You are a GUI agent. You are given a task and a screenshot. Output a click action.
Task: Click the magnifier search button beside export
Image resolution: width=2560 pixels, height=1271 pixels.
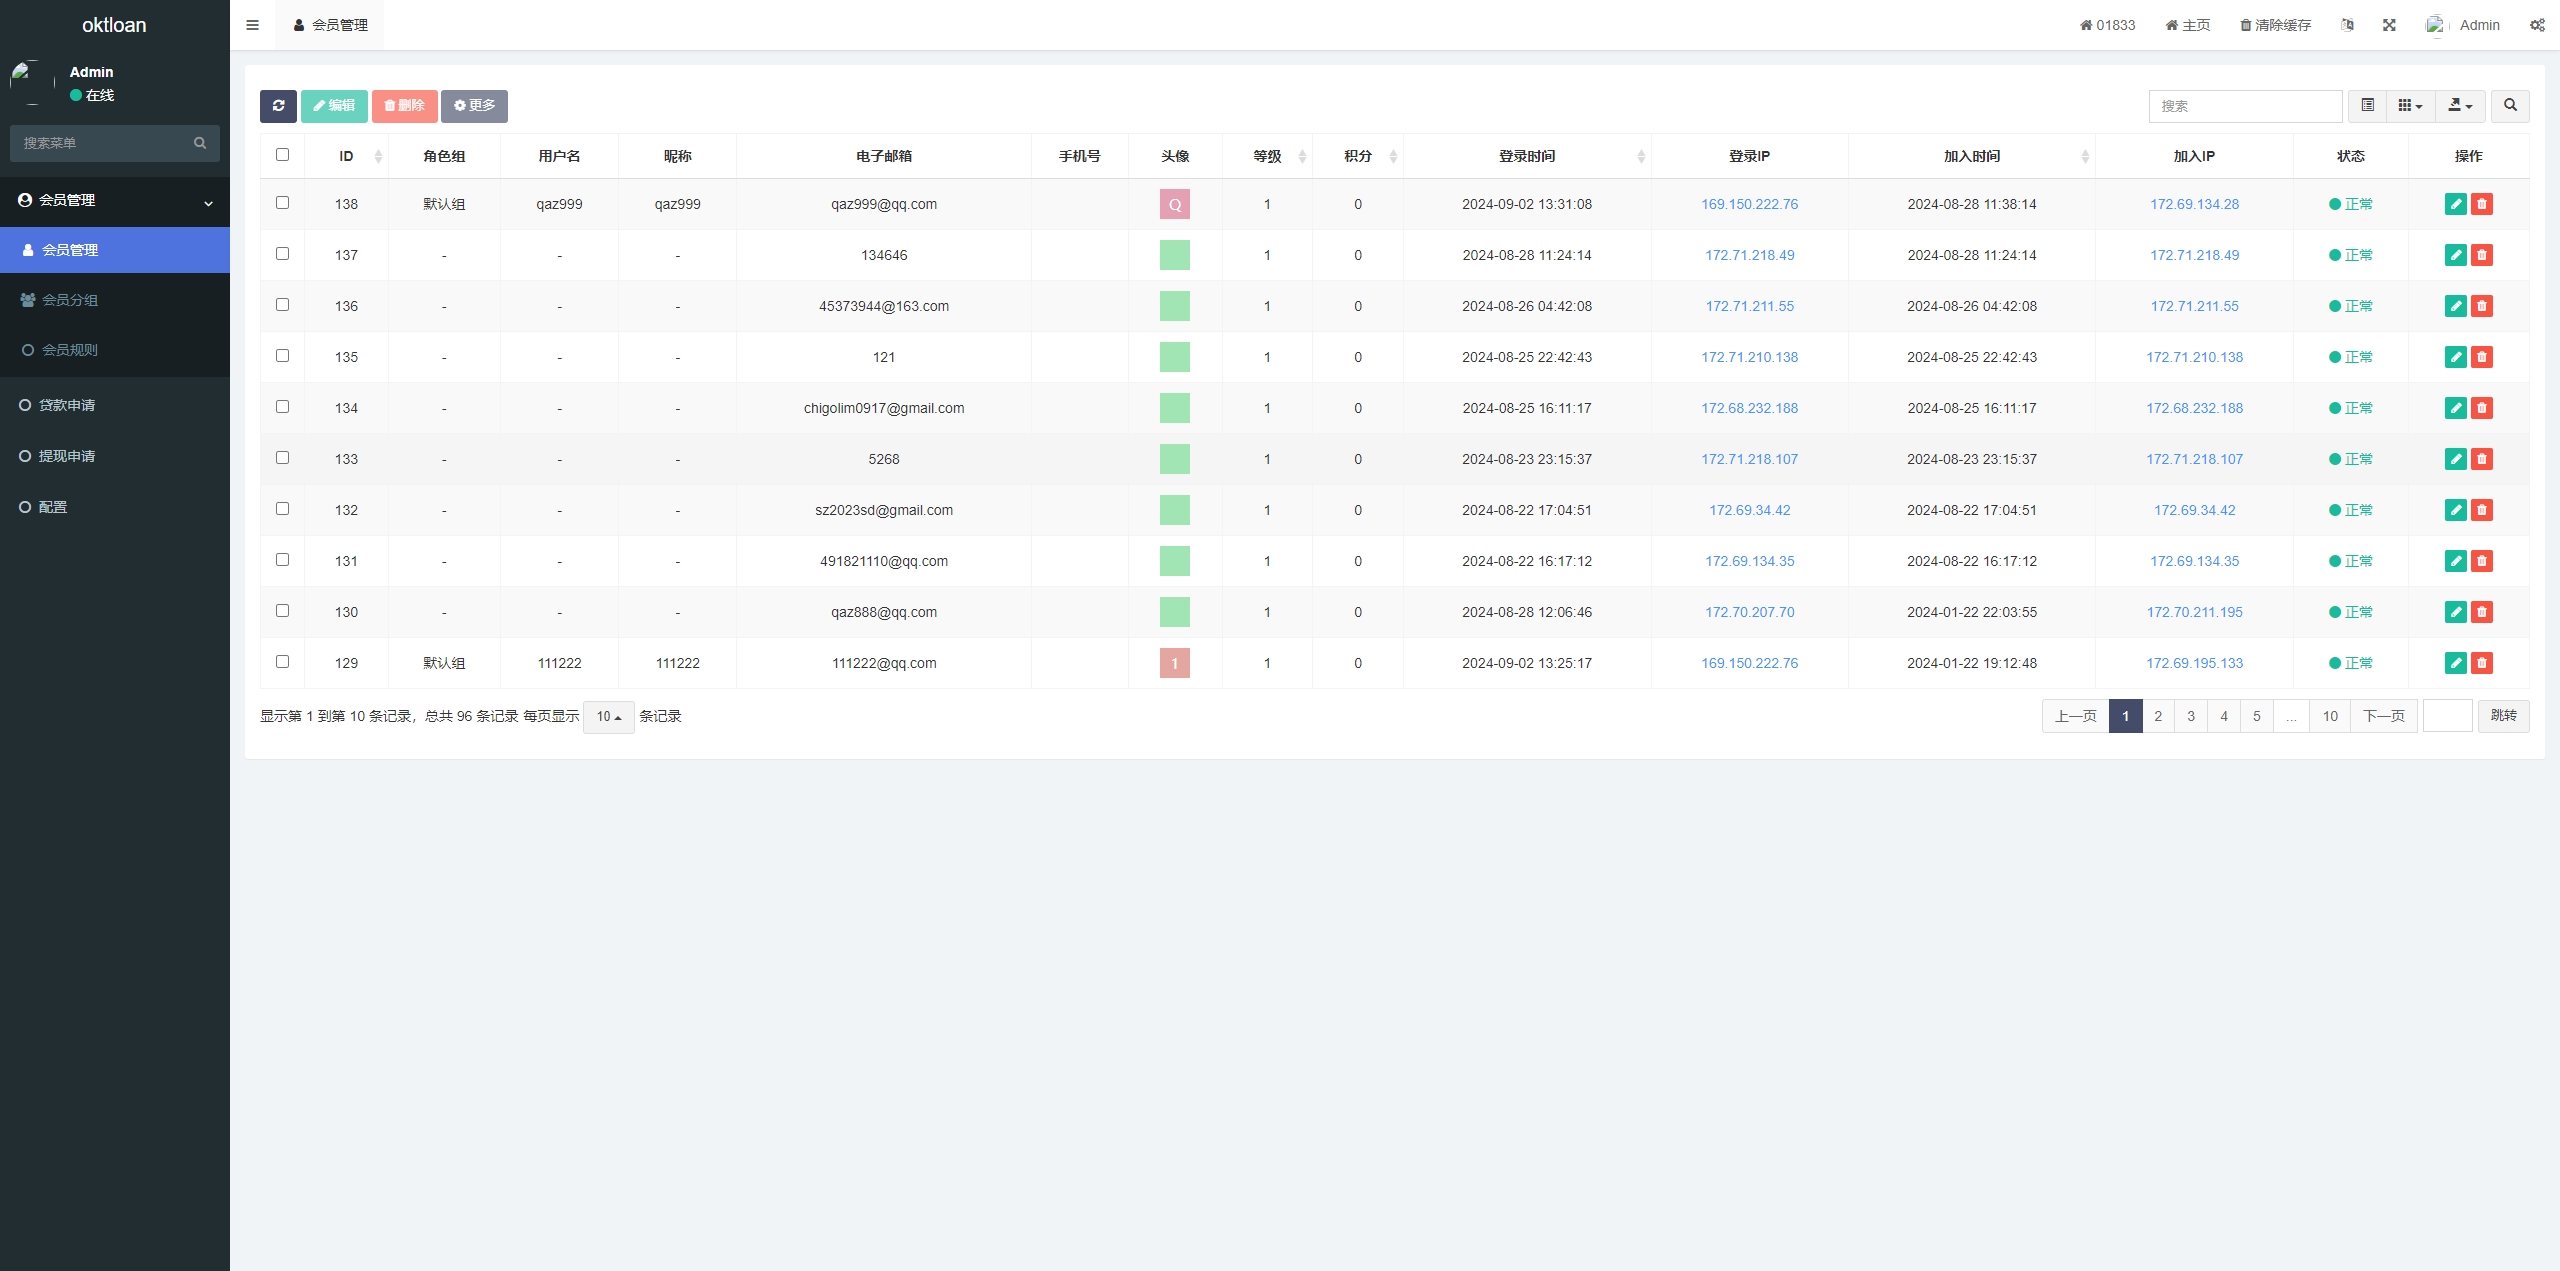click(x=2509, y=106)
